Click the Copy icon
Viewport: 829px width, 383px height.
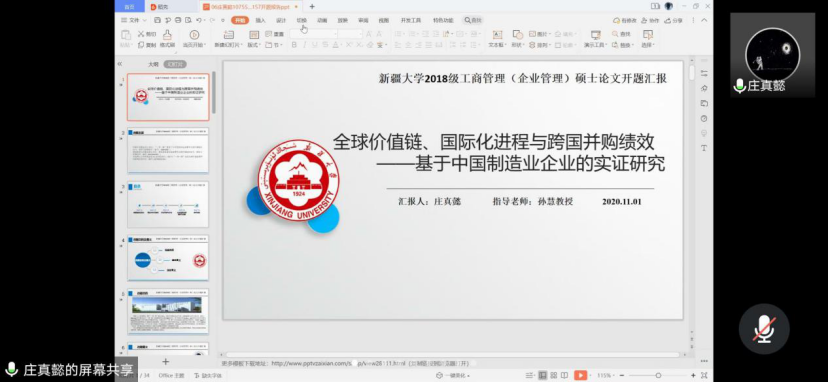(141, 45)
